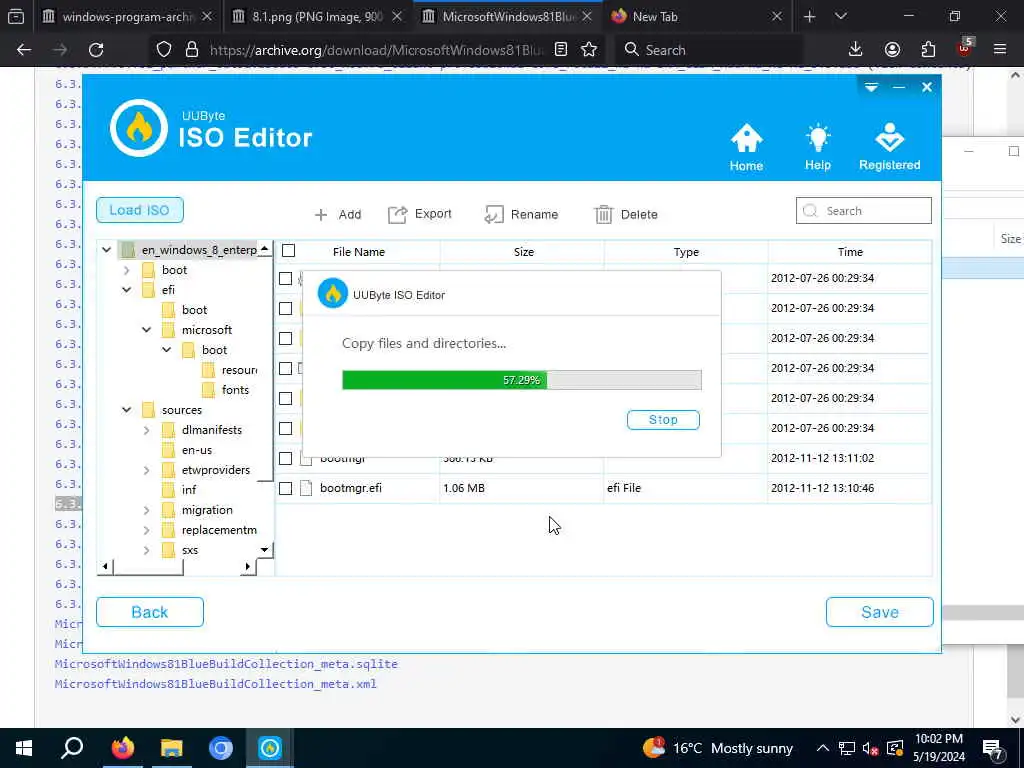Click tree scrollbar up arrow
Image resolution: width=1024 pixels, height=768 pixels.
click(264, 248)
